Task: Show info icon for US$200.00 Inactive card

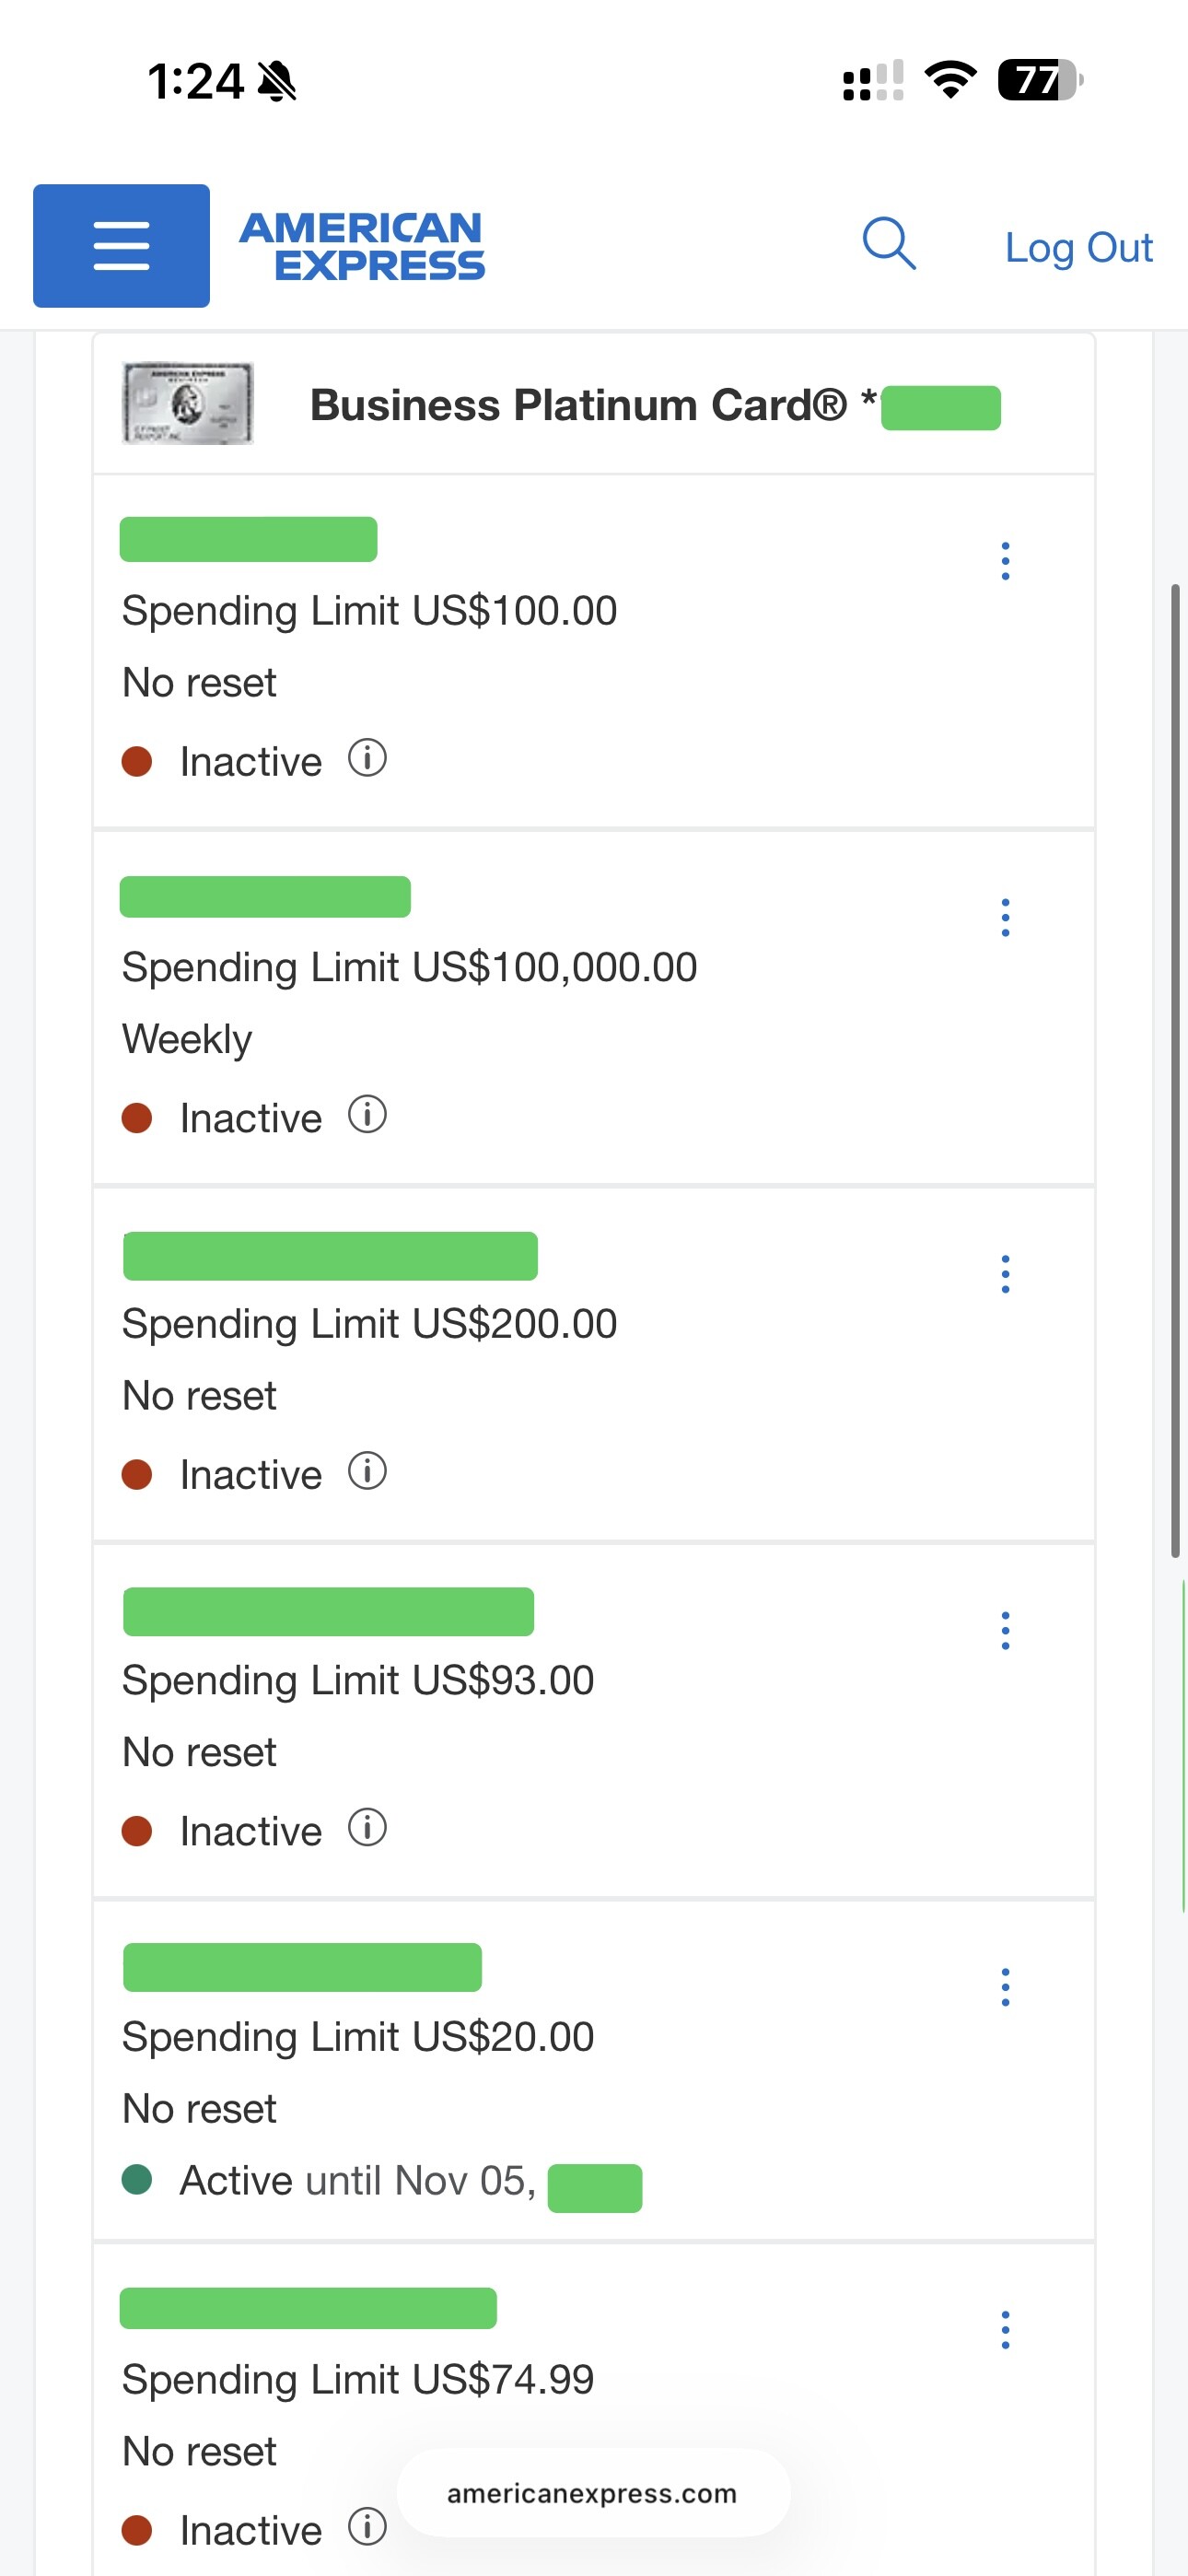Action: coord(367,1472)
